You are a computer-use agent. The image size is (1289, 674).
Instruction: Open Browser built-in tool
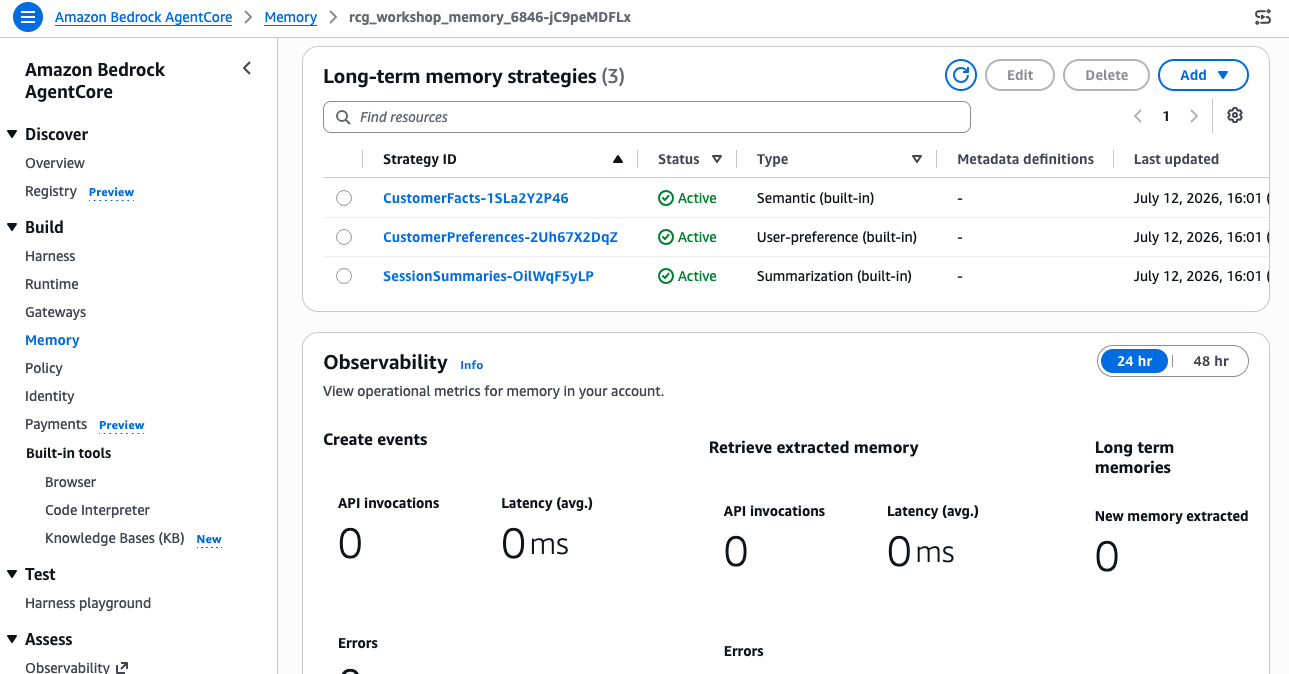click(71, 482)
